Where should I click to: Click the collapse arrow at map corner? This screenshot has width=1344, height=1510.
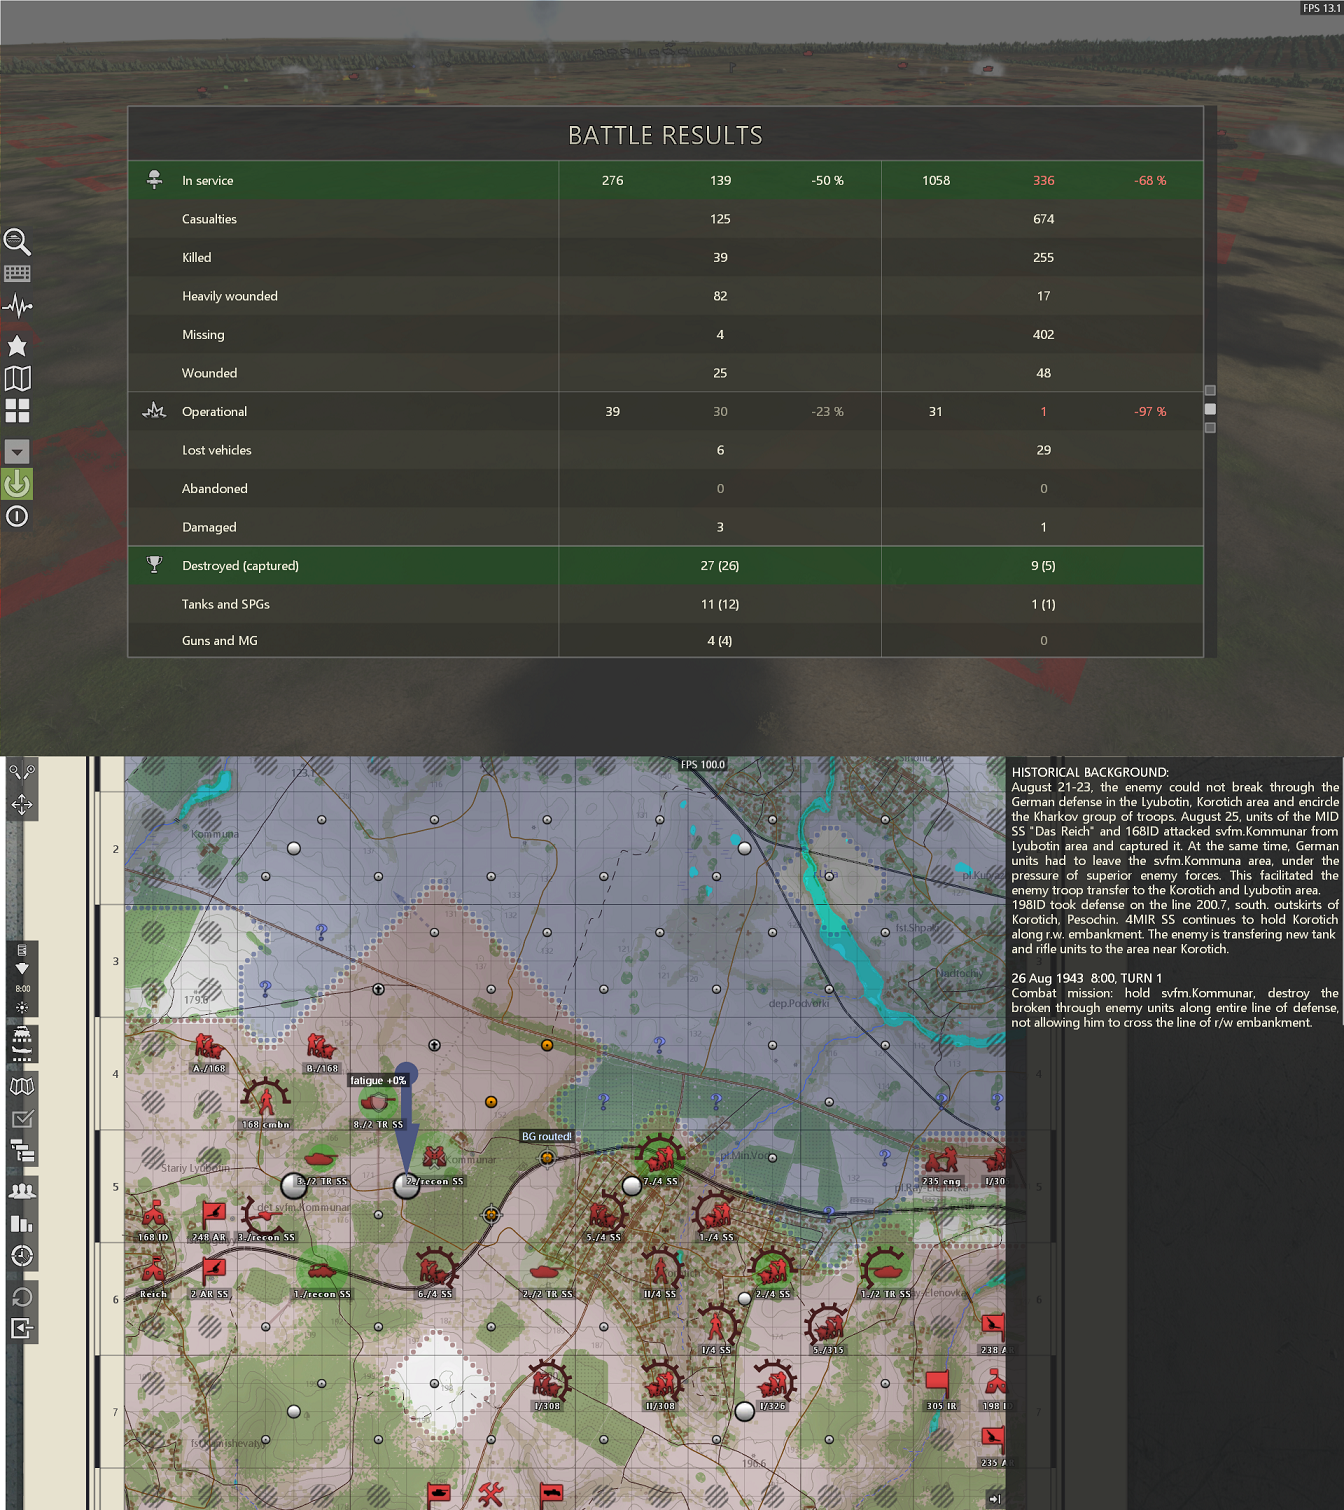pyautogui.click(x=994, y=1499)
